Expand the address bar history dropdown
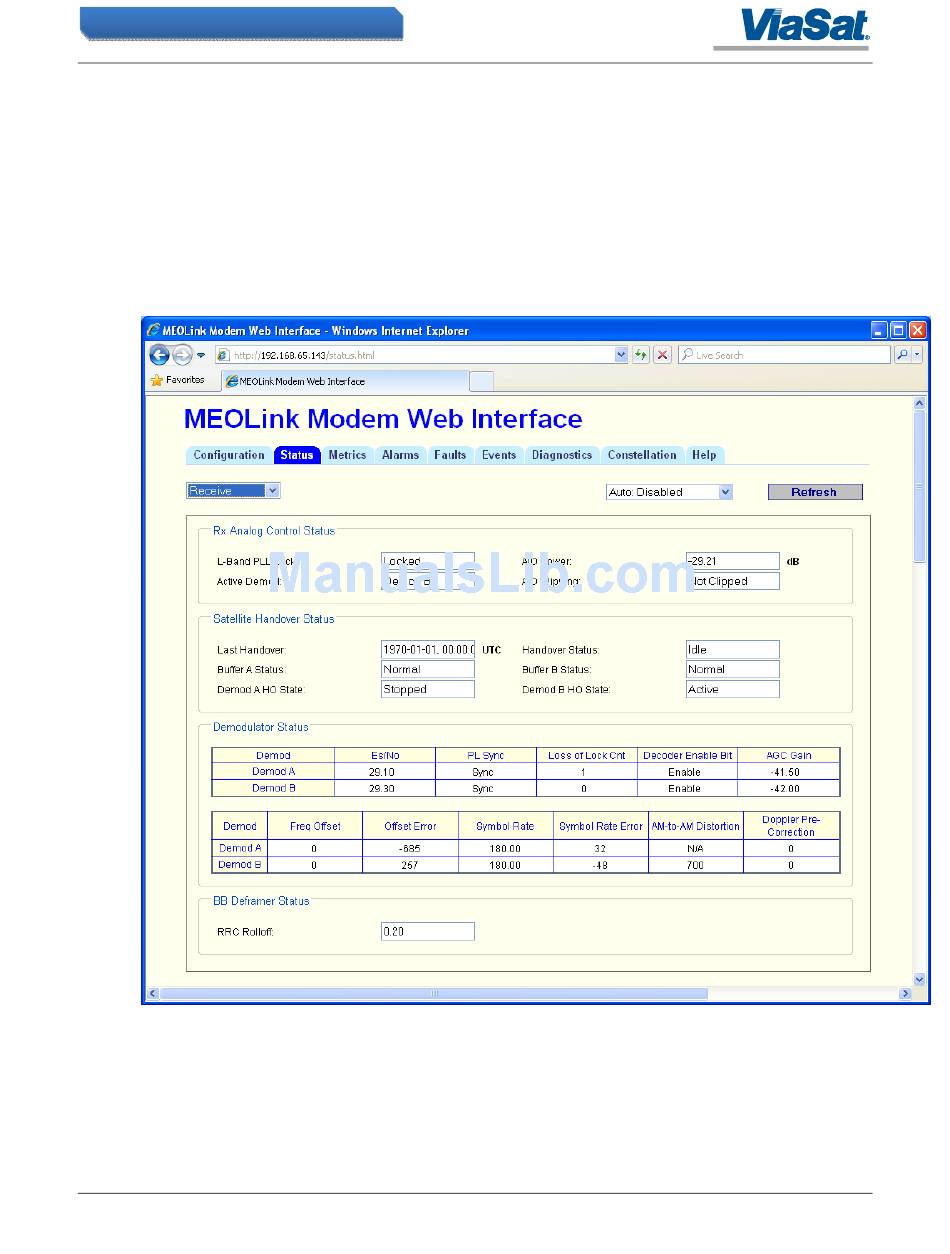Image resolution: width=950 pixels, height=1254 pixels. pyautogui.click(x=621, y=355)
